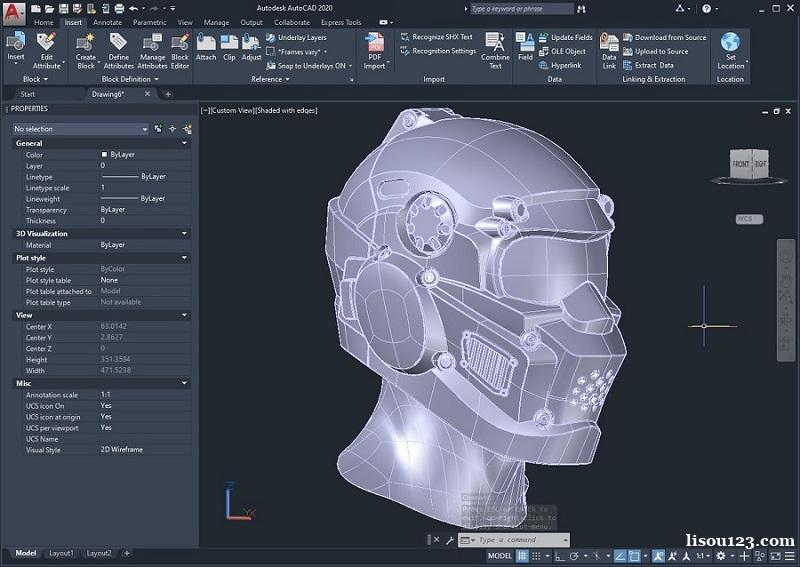Click the Workspace Switching gear icon
The width and height of the screenshot is (800, 567).
click(x=720, y=556)
